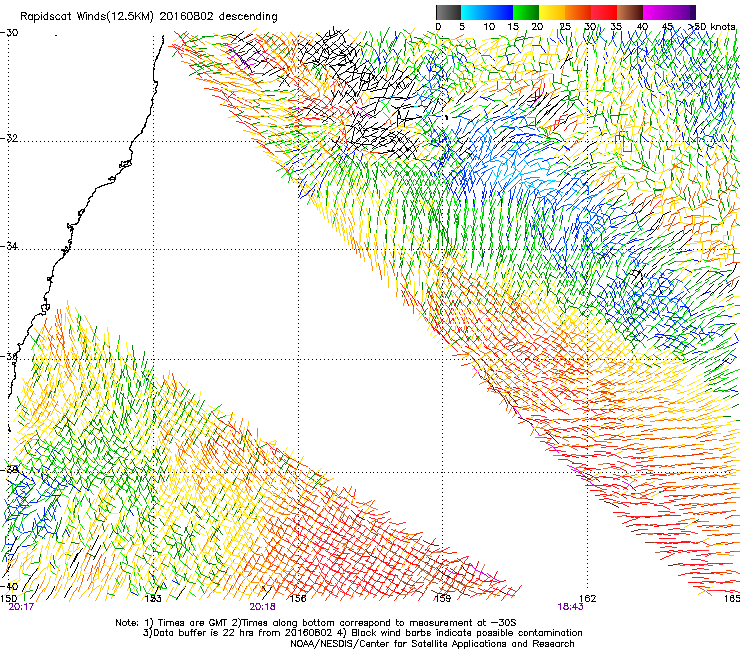Click the "35" legend scale label
740x650 pixels.
pos(616,27)
